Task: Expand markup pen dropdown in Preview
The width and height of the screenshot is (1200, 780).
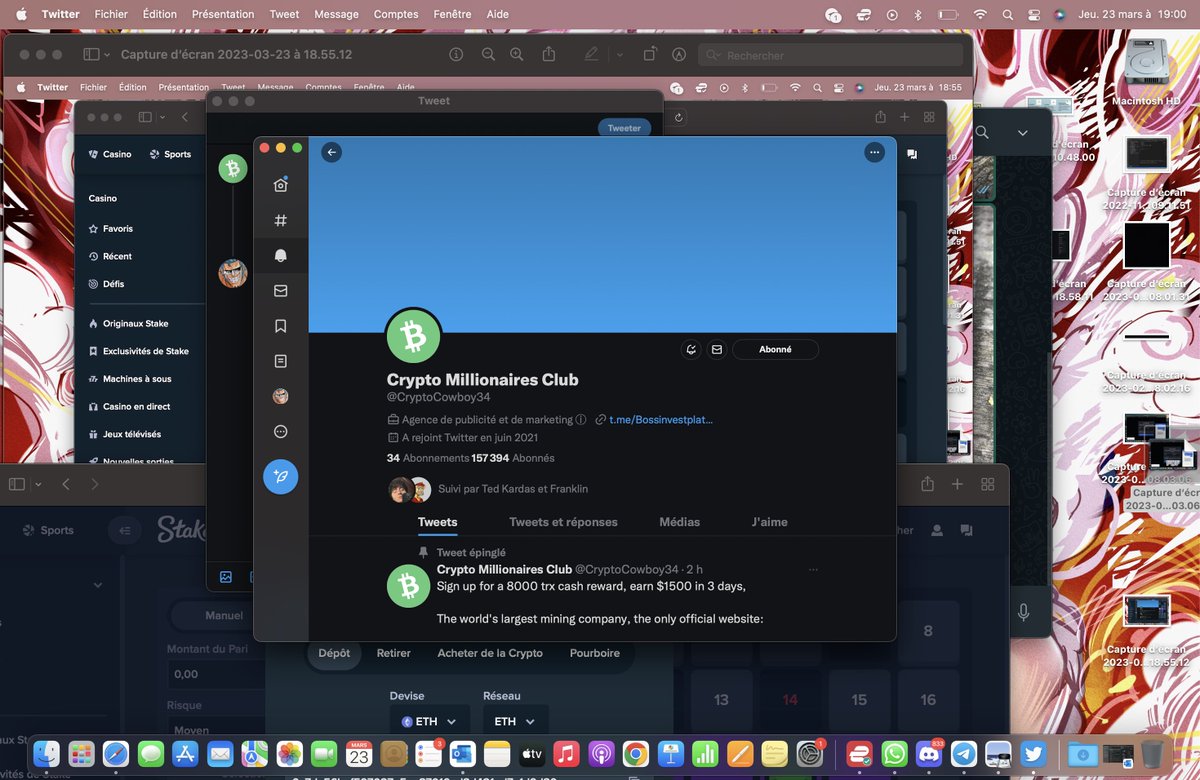Action: coord(619,55)
